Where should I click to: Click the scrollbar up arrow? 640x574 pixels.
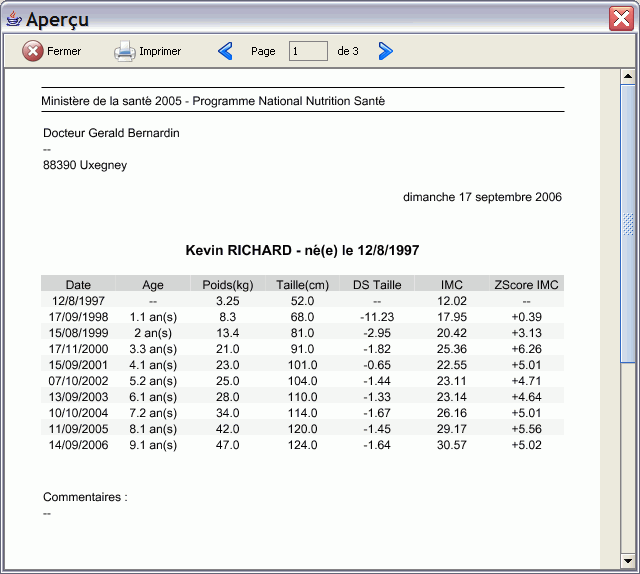point(628,76)
